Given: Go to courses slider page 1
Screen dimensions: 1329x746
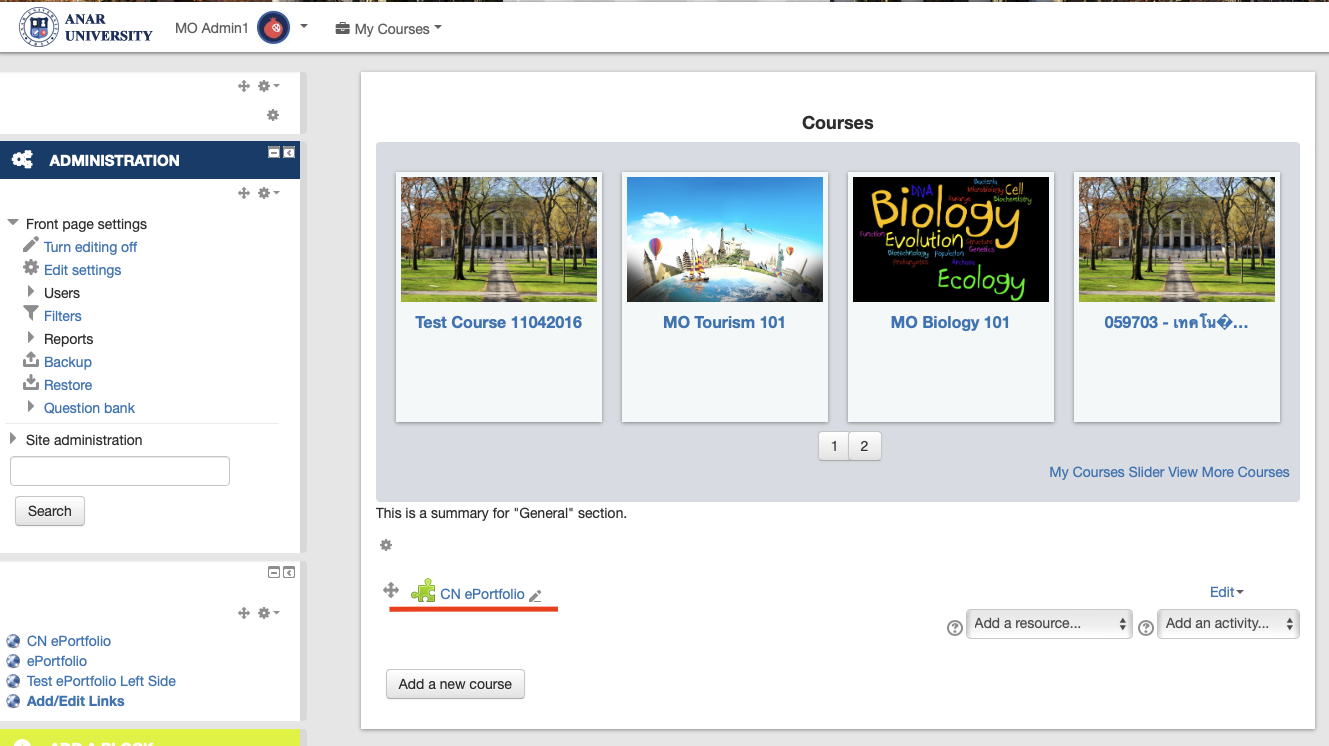Looking at the screenshot, I should point(834,446).
